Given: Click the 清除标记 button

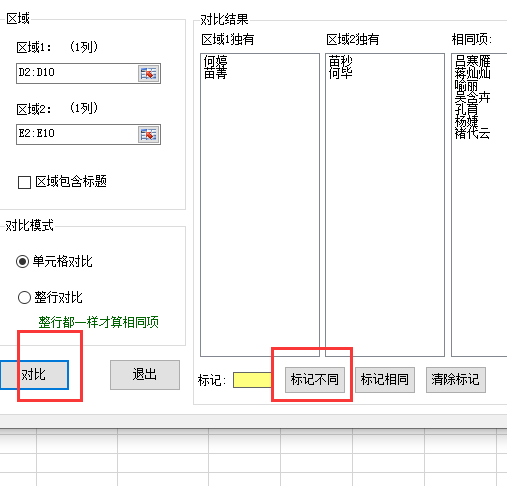Looking at the screenshot, I should pyautogui.click(x=456, y=380).
